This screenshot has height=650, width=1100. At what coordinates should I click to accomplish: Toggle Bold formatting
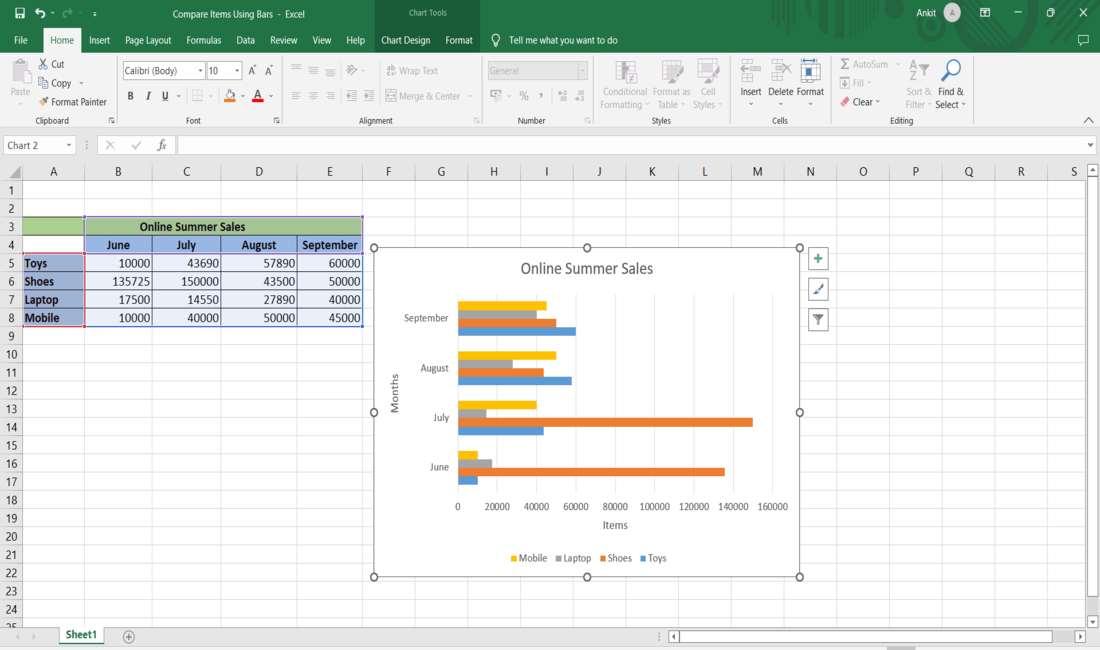pos(130,96)
